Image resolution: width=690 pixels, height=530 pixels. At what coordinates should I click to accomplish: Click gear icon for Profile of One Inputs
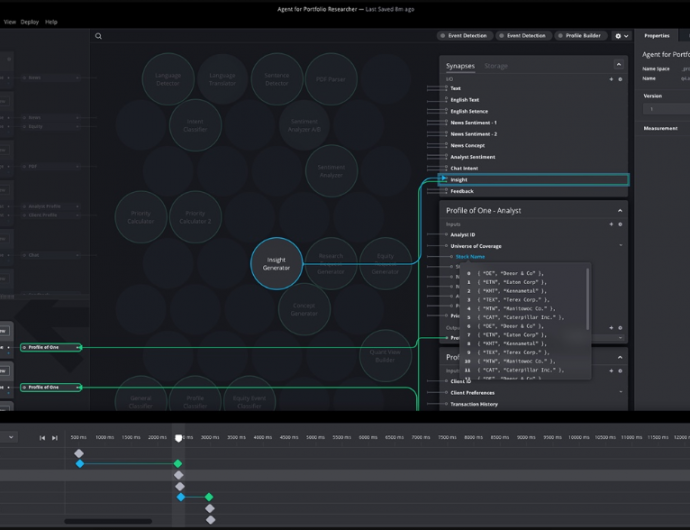click(x=620, y=224)
